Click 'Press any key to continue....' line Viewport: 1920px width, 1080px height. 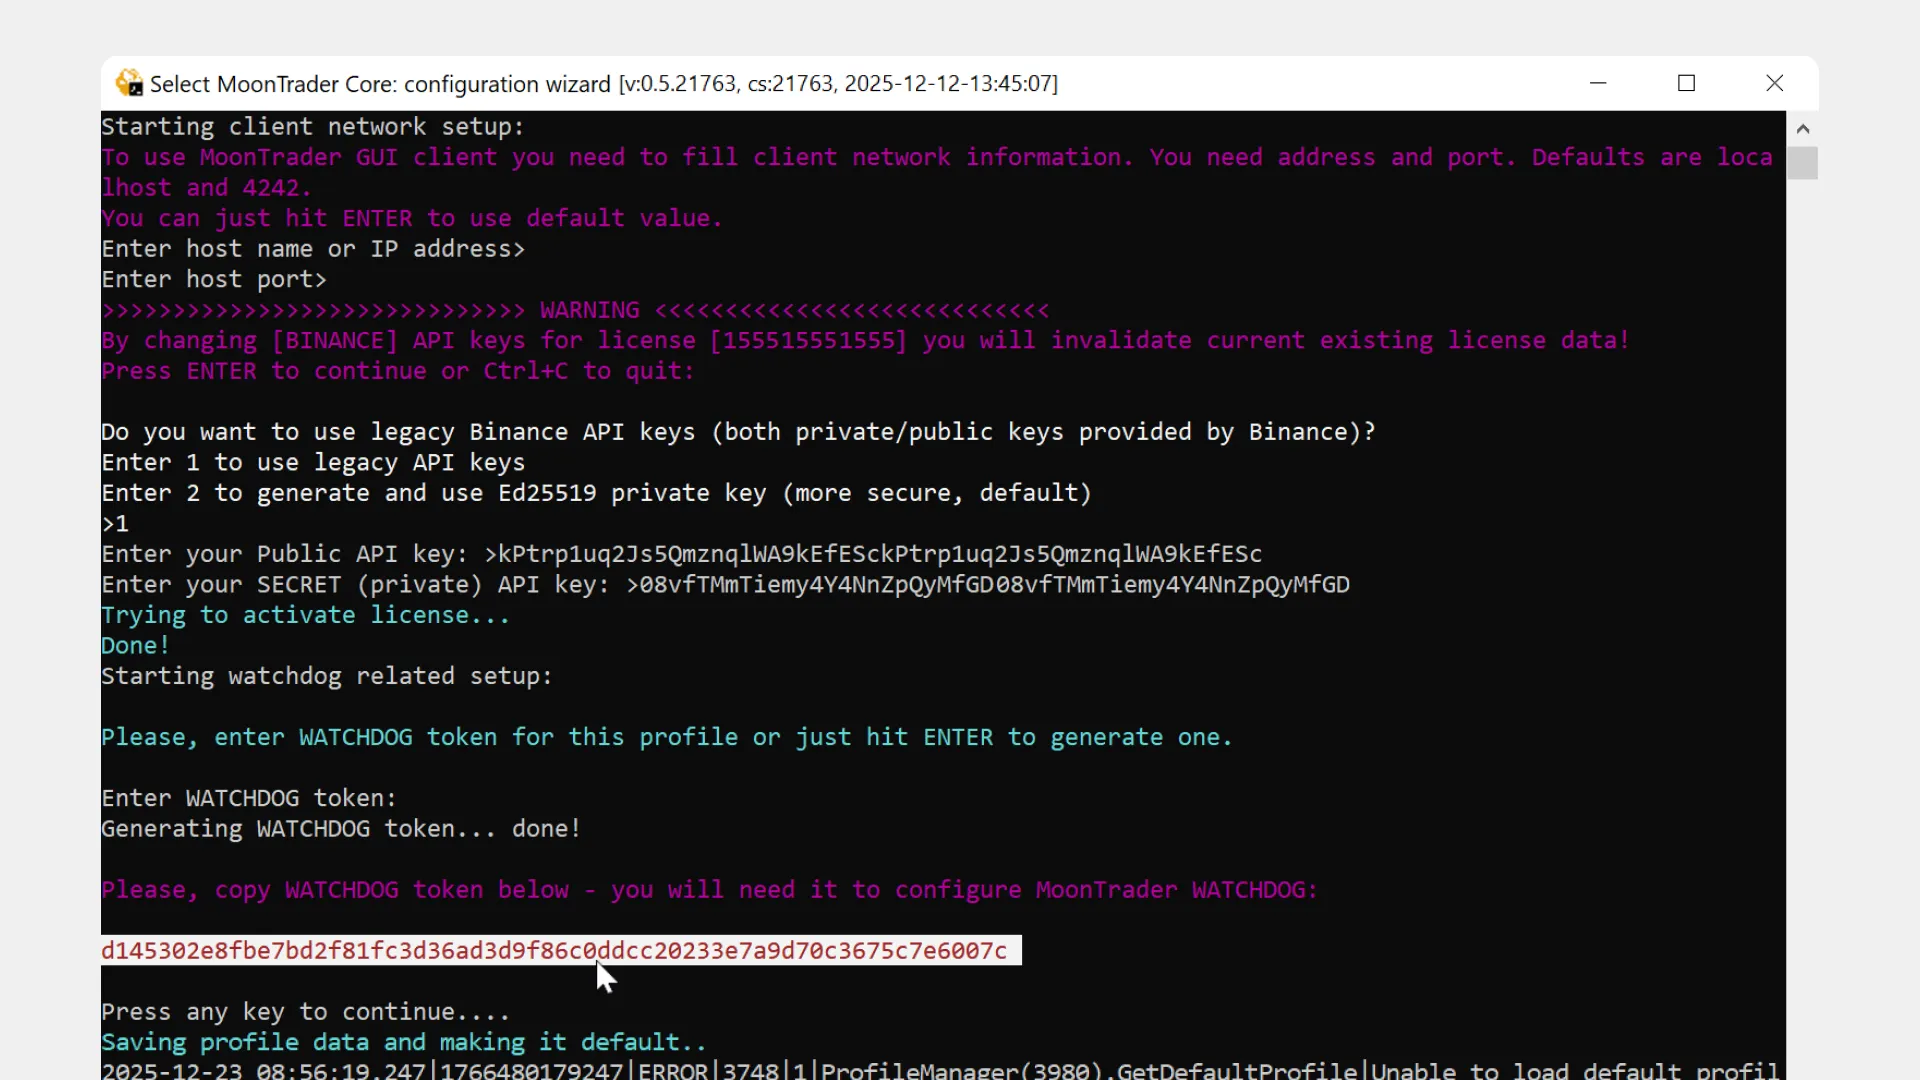coord(305,1012)
